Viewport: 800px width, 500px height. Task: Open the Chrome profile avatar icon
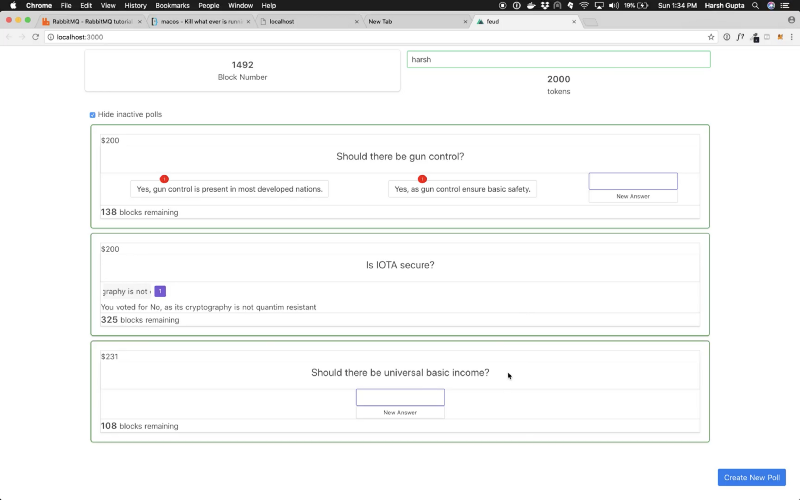(791, 20)
